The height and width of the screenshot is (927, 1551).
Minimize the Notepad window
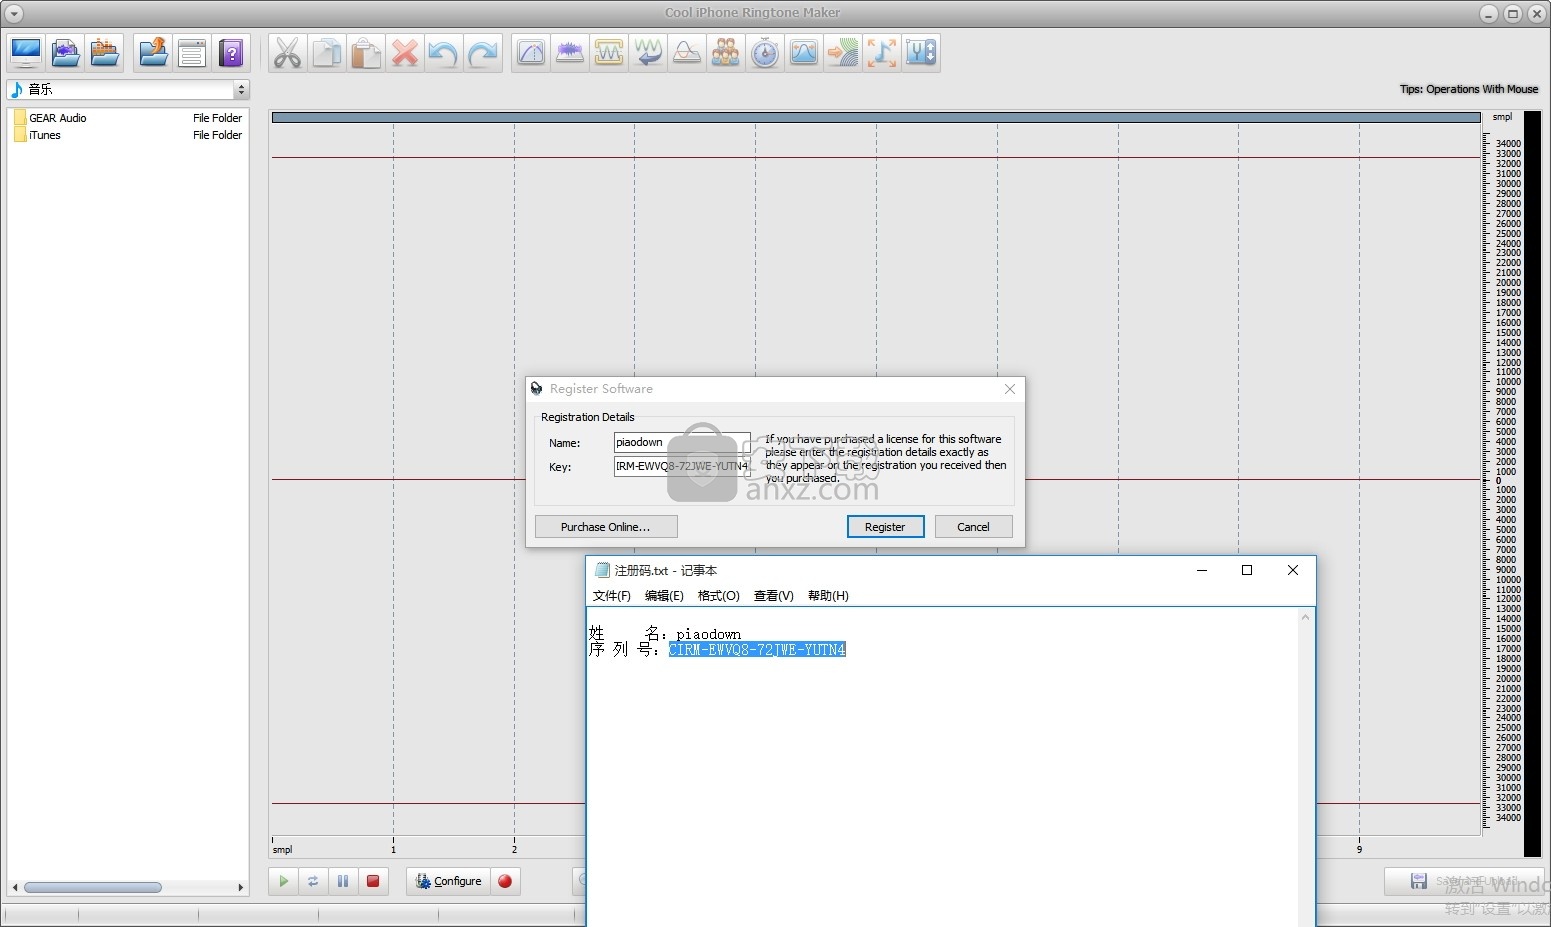pos(1202,570)
